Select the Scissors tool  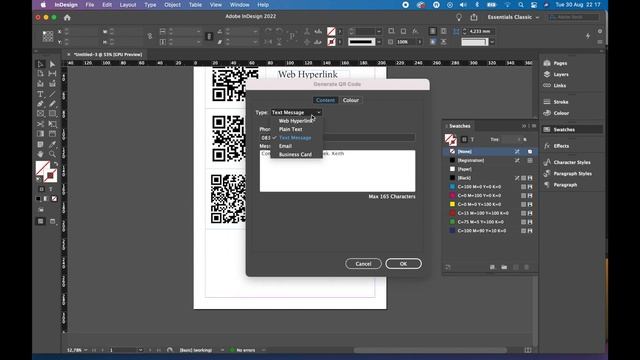(40, 124)
